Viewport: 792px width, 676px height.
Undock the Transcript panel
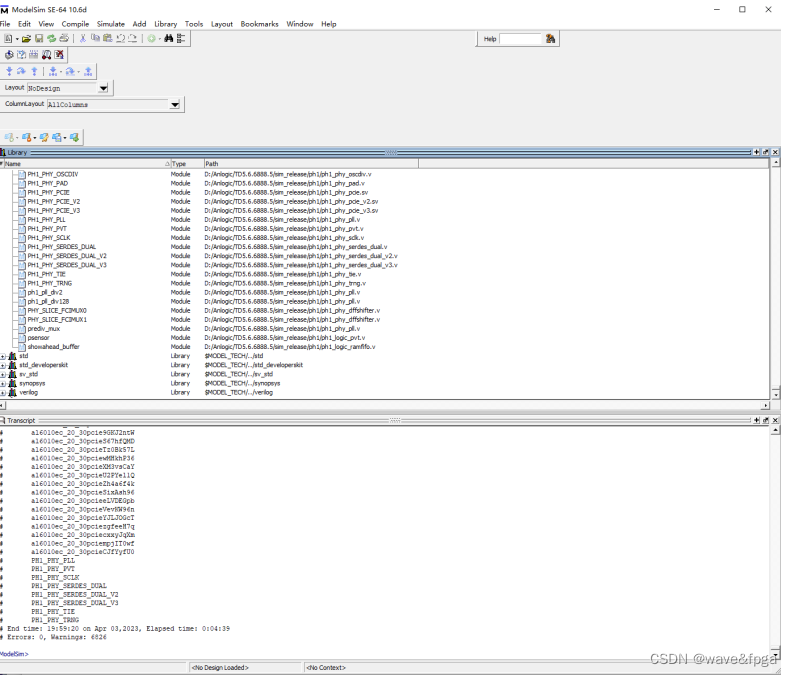766,420
